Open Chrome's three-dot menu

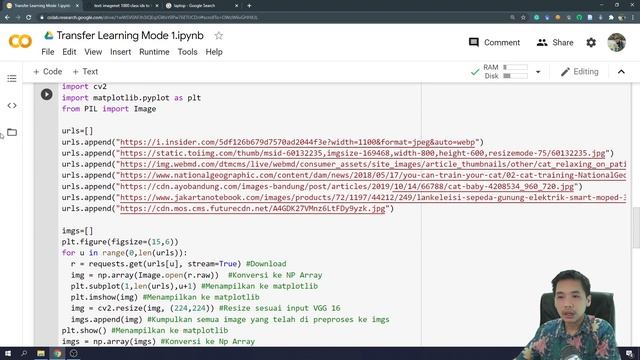(x=633, y=18)
